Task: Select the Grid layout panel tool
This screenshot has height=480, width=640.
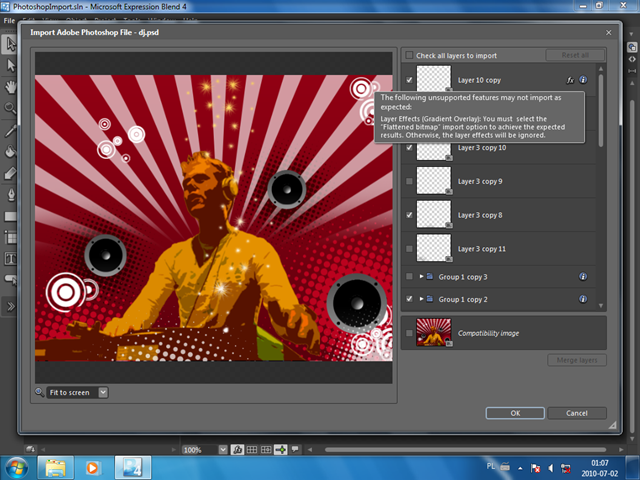Action: 10,237
